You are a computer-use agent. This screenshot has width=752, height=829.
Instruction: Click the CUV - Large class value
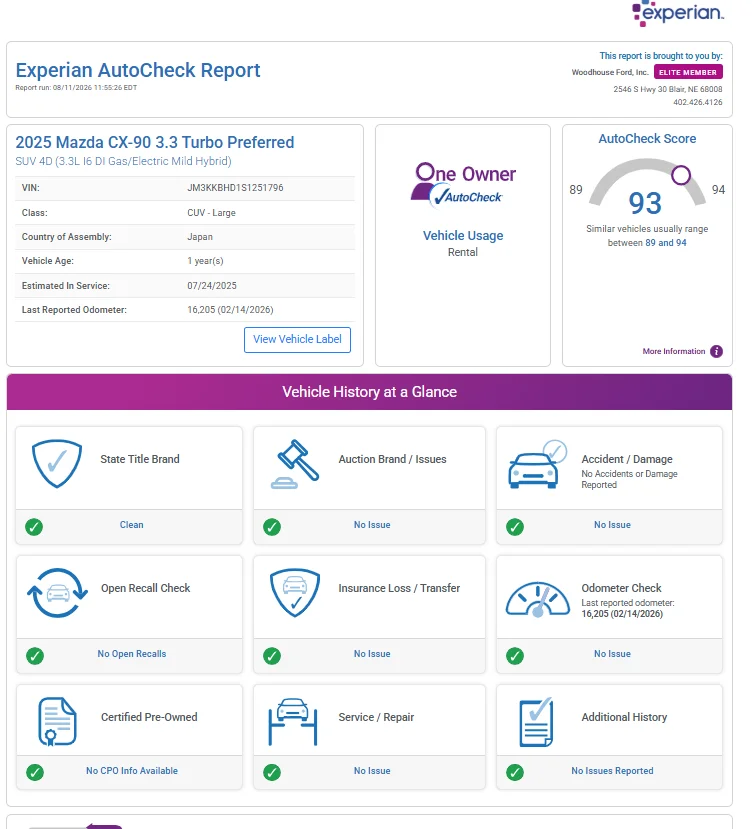point(212,213)
